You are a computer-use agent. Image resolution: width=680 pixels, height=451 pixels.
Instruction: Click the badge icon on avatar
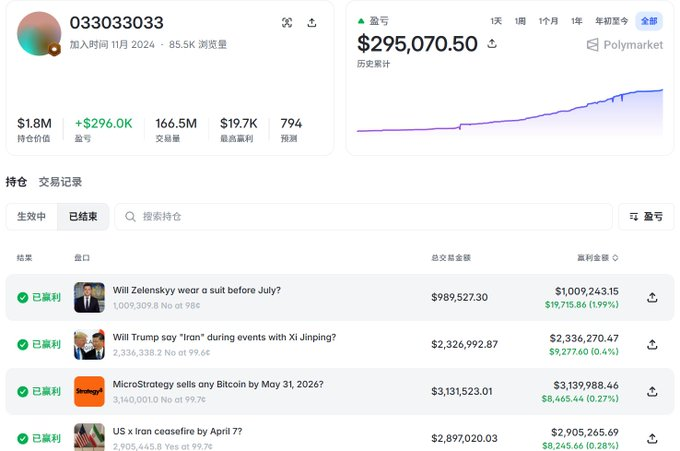(x=54, y=49)
